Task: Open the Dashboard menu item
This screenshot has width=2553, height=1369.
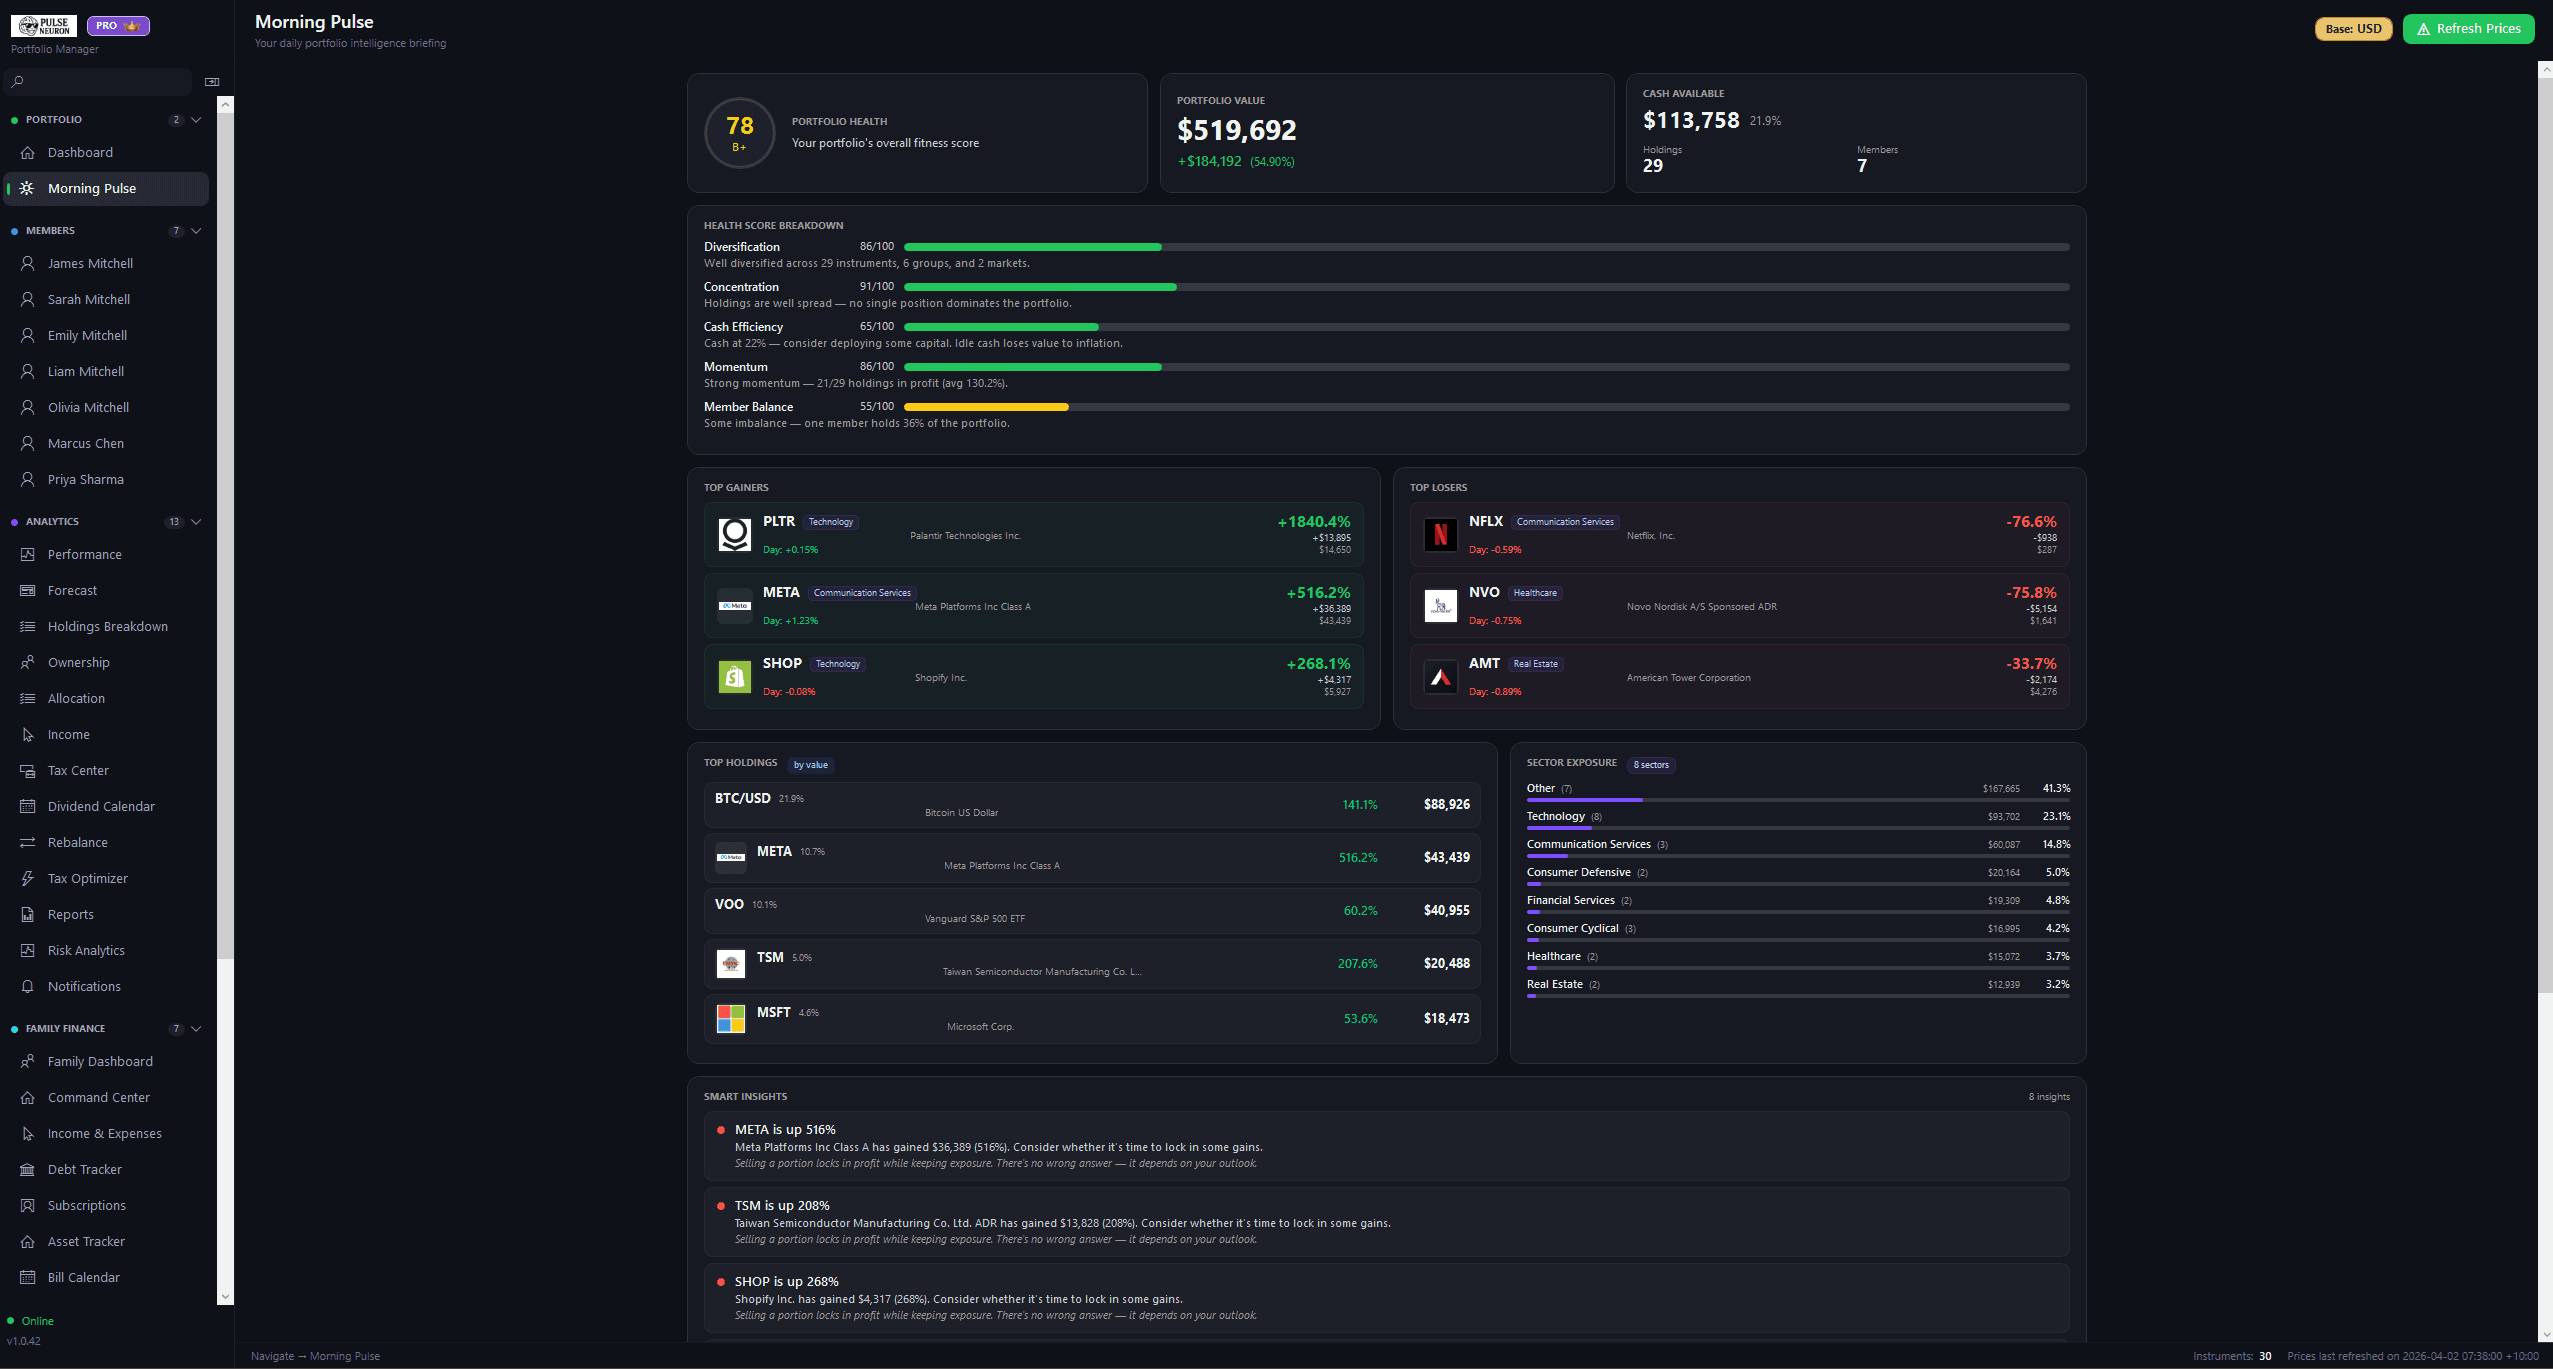Action: coord(80,152)
